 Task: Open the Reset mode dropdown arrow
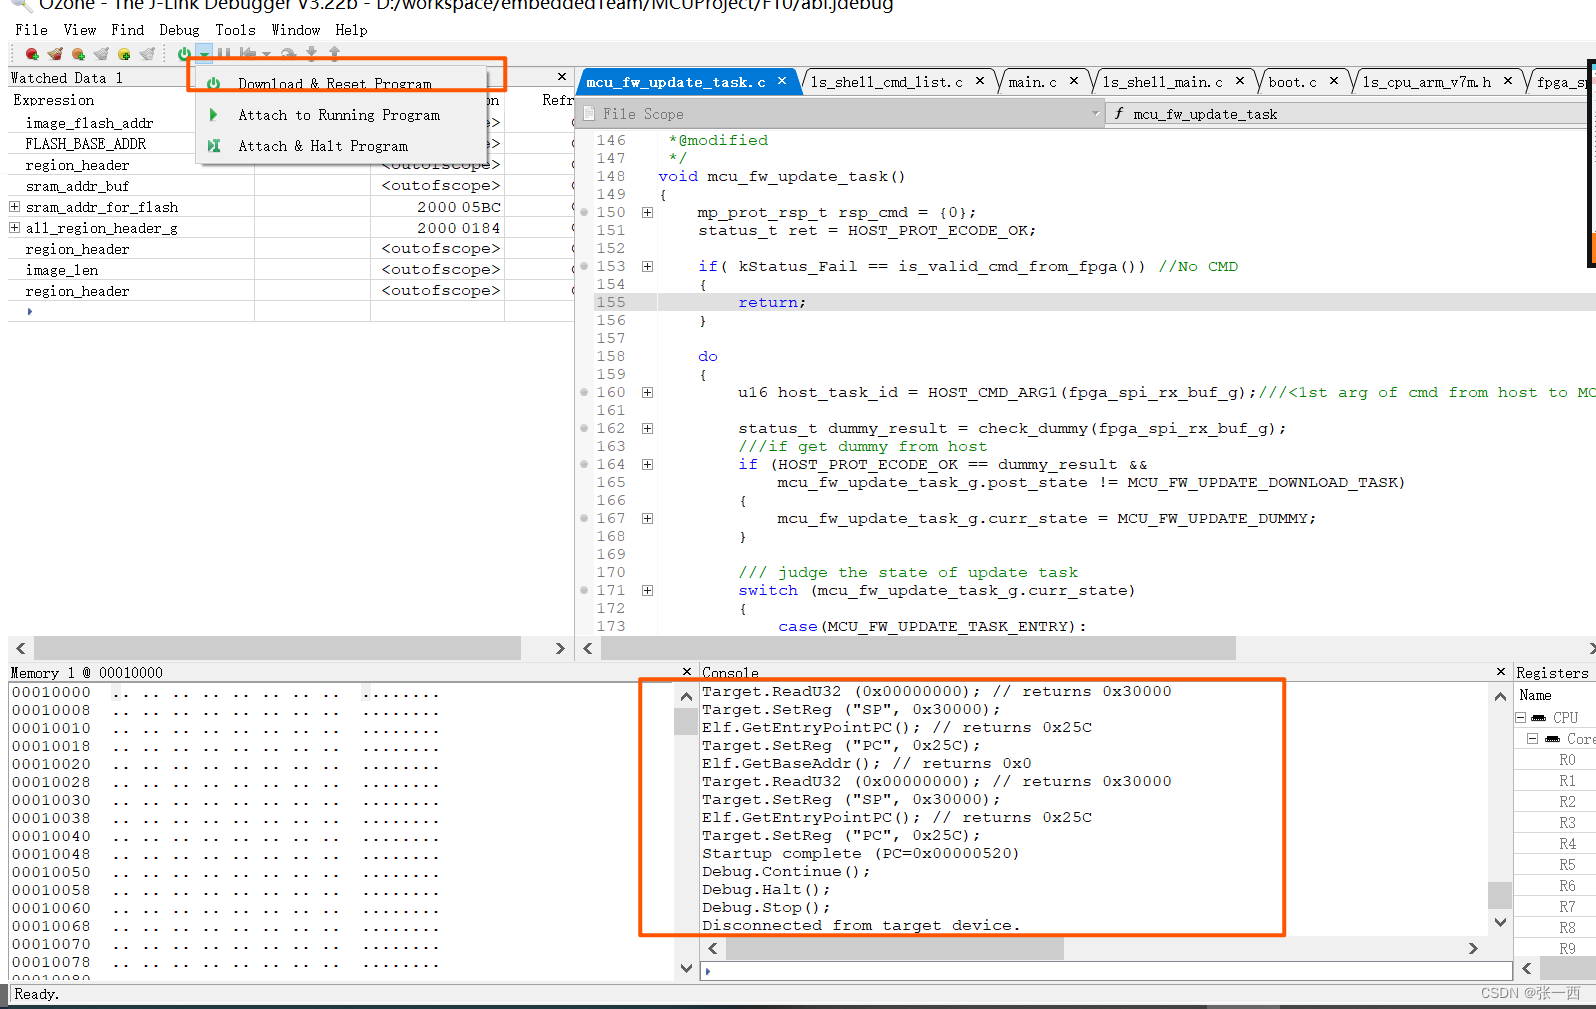tap(266, 54)
